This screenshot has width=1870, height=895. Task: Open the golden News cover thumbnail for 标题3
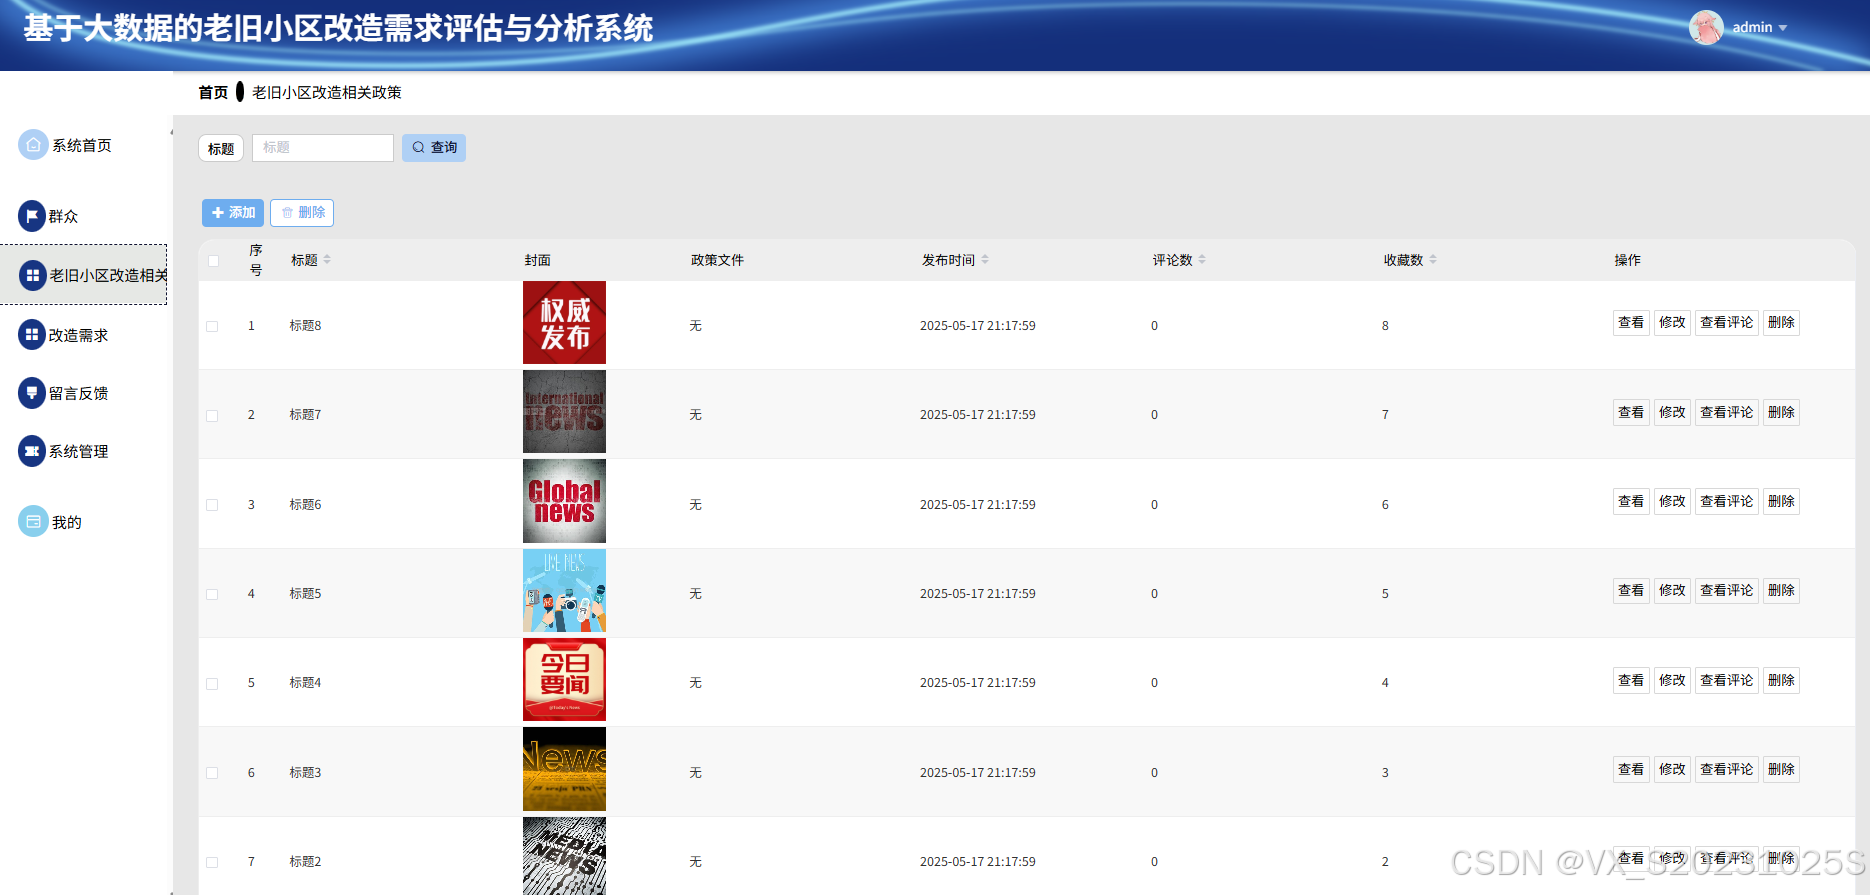click(x=564, y=769)
